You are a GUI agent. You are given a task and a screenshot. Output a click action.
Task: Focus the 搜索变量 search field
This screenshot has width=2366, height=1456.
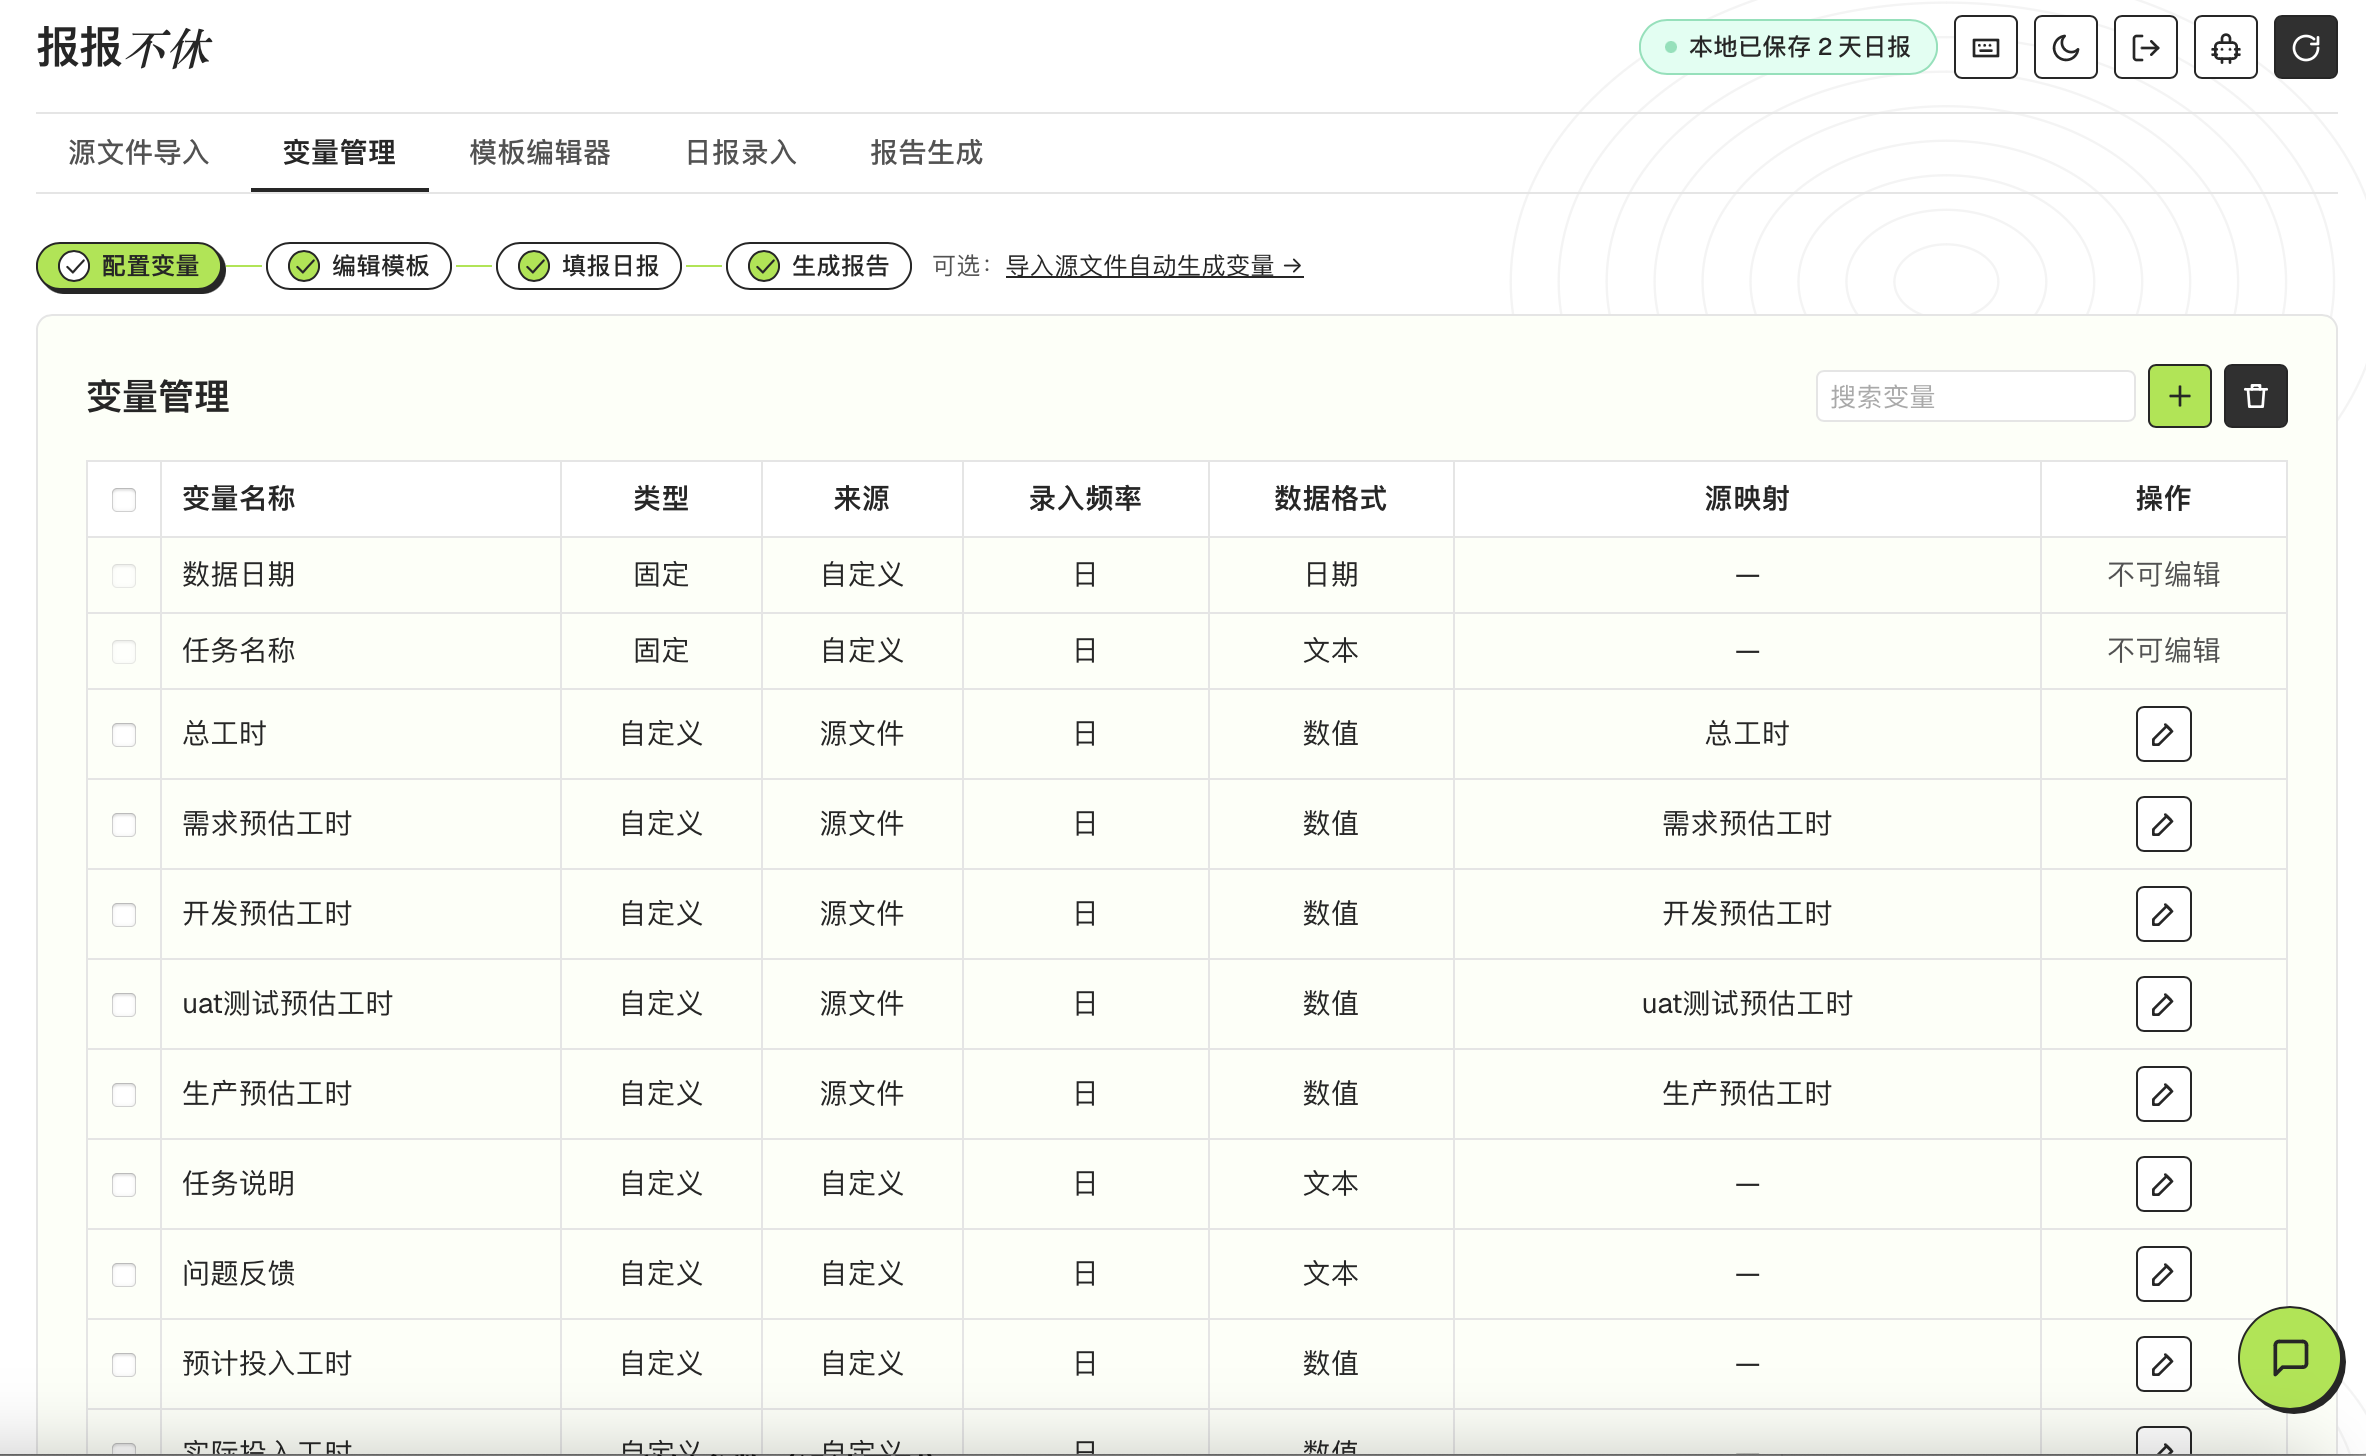[1975, 397]
